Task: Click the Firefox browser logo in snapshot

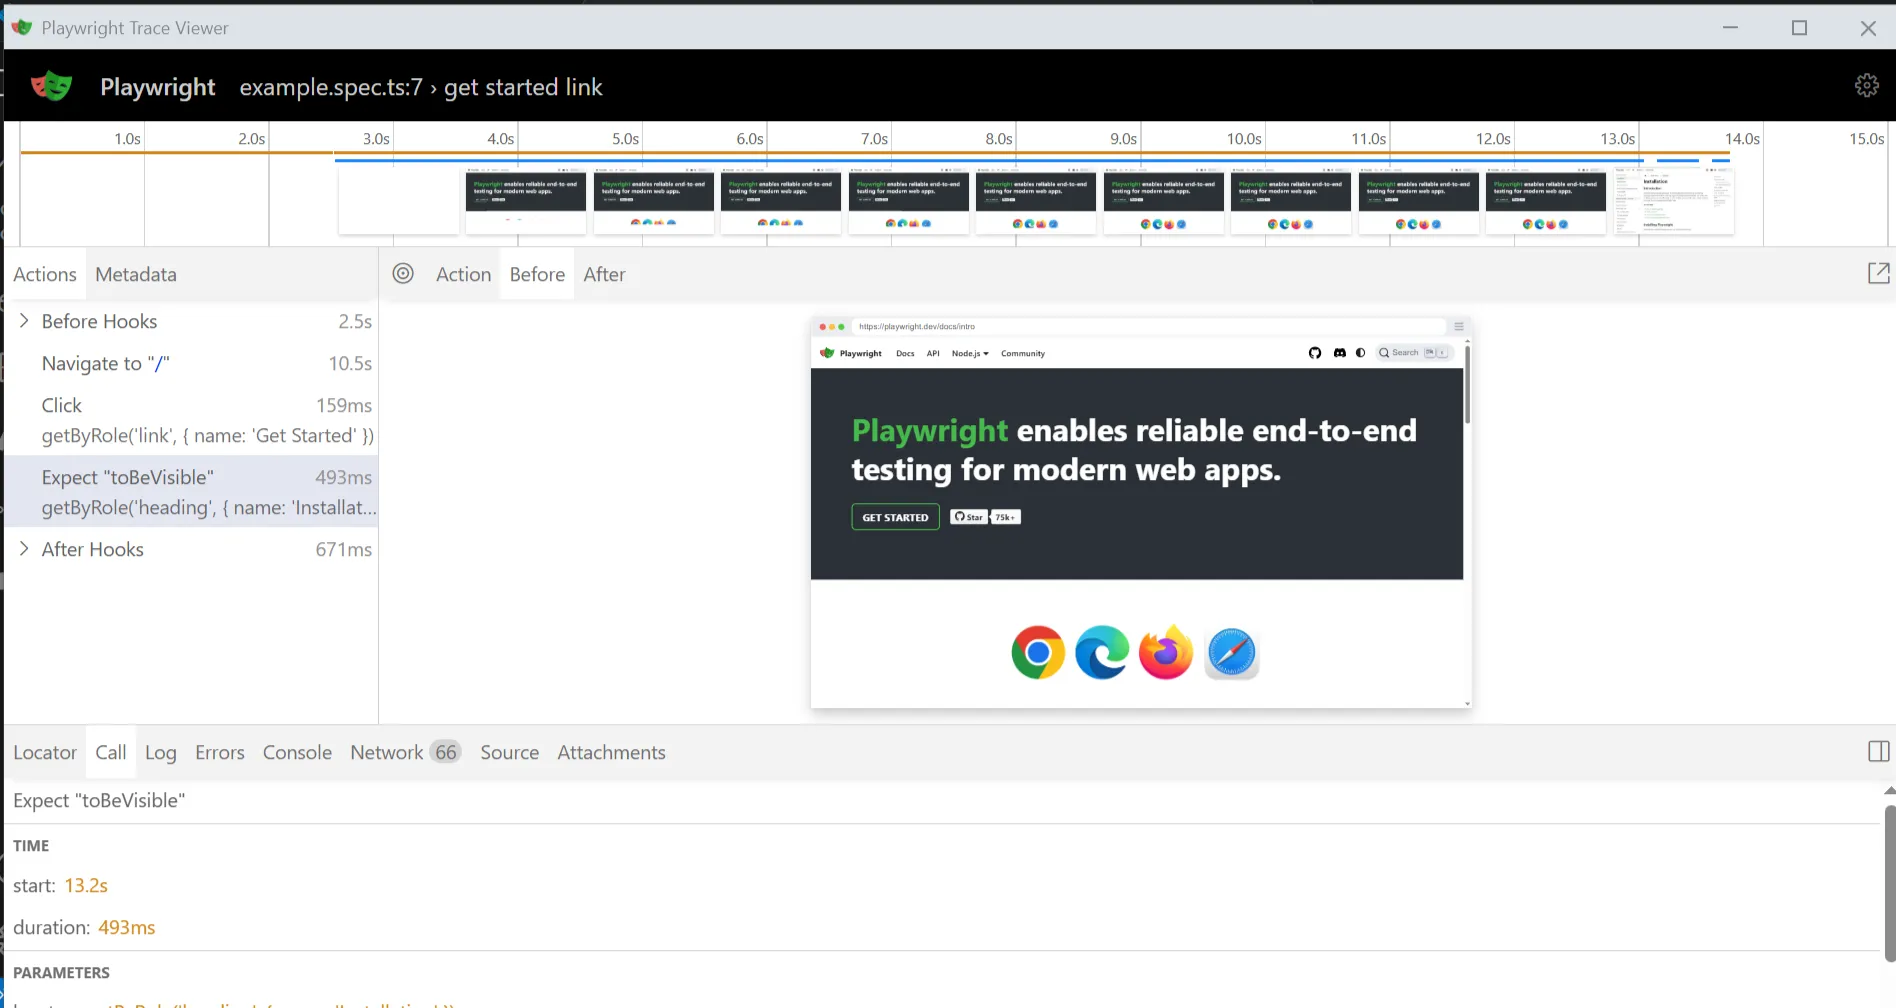Action: 1166,653
